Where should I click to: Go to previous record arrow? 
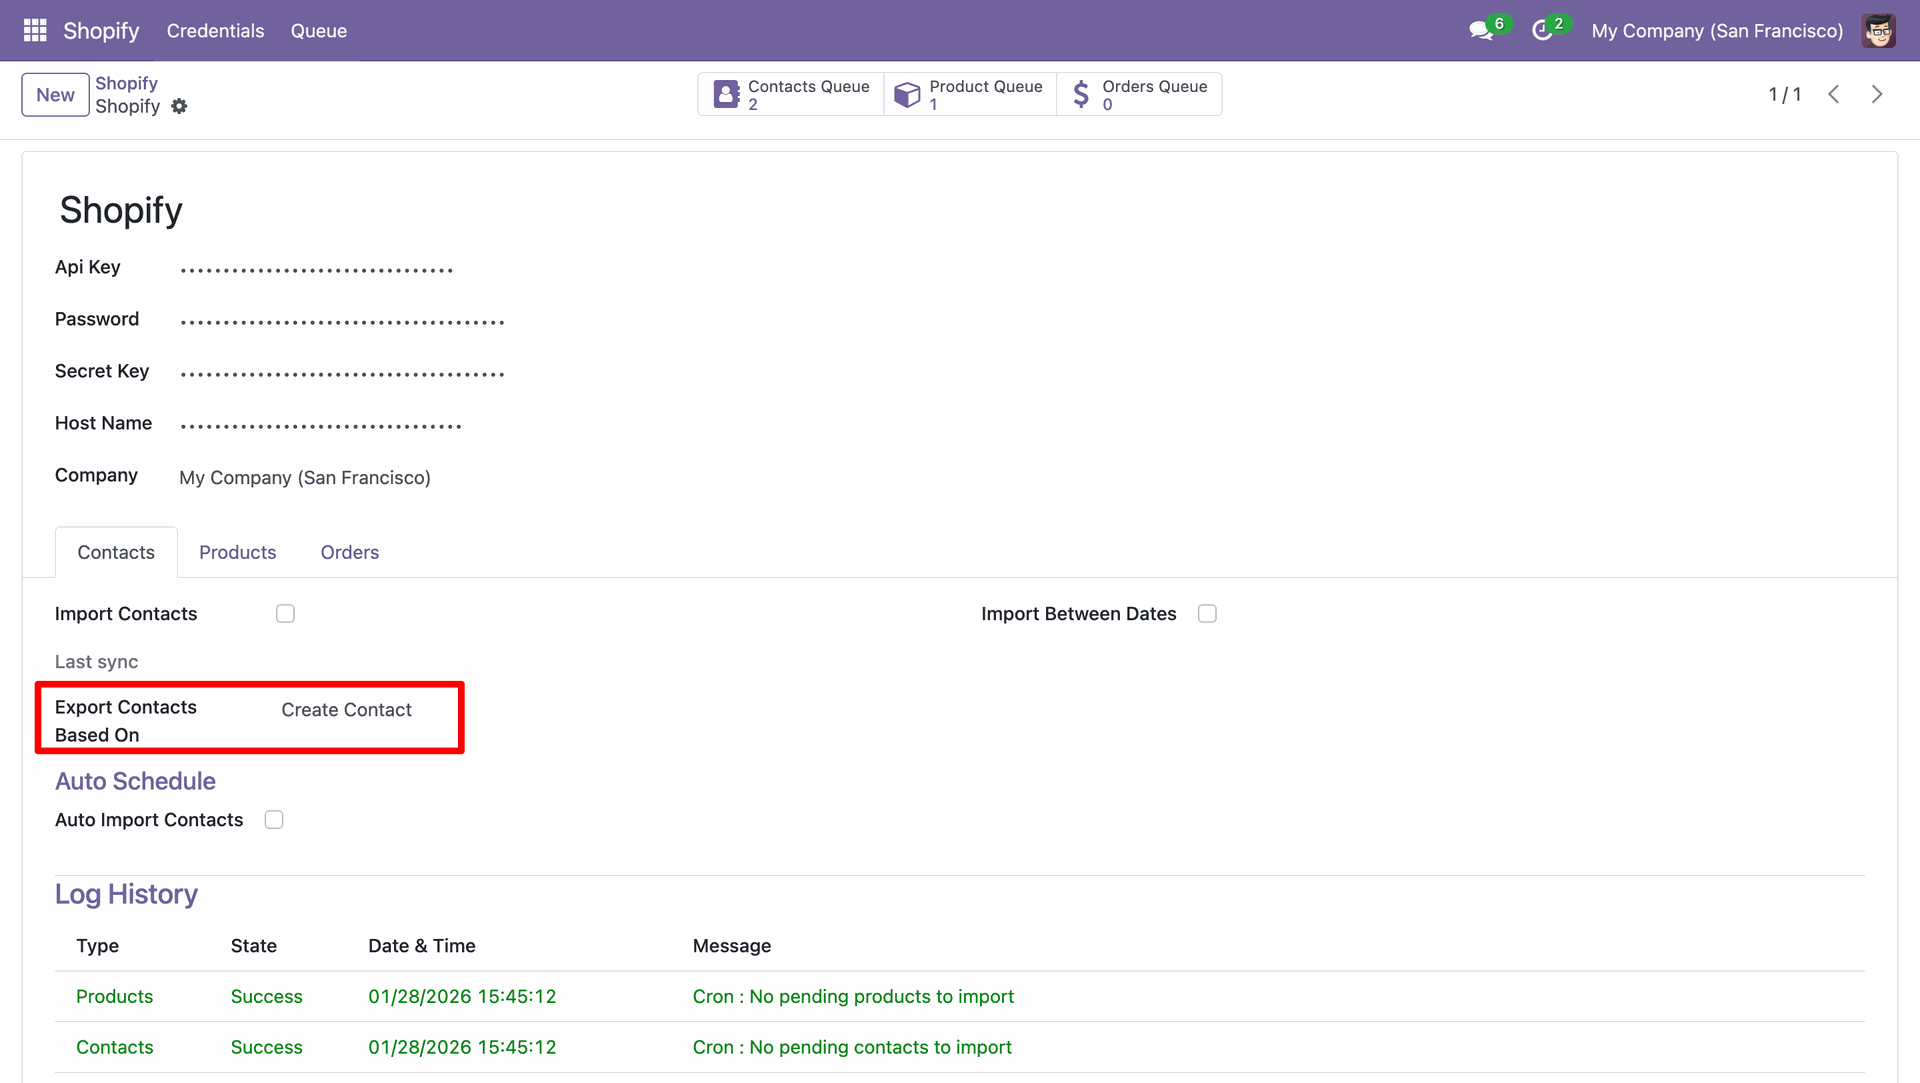coord(1833,94)
